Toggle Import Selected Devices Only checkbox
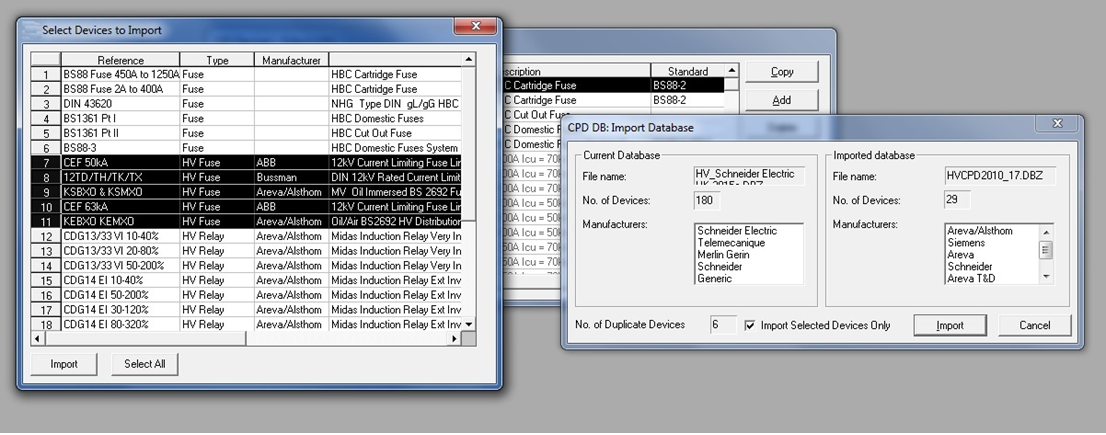The height and width of the screenshot is (435, 1106). pyautogui.click(x=750, y=325)
